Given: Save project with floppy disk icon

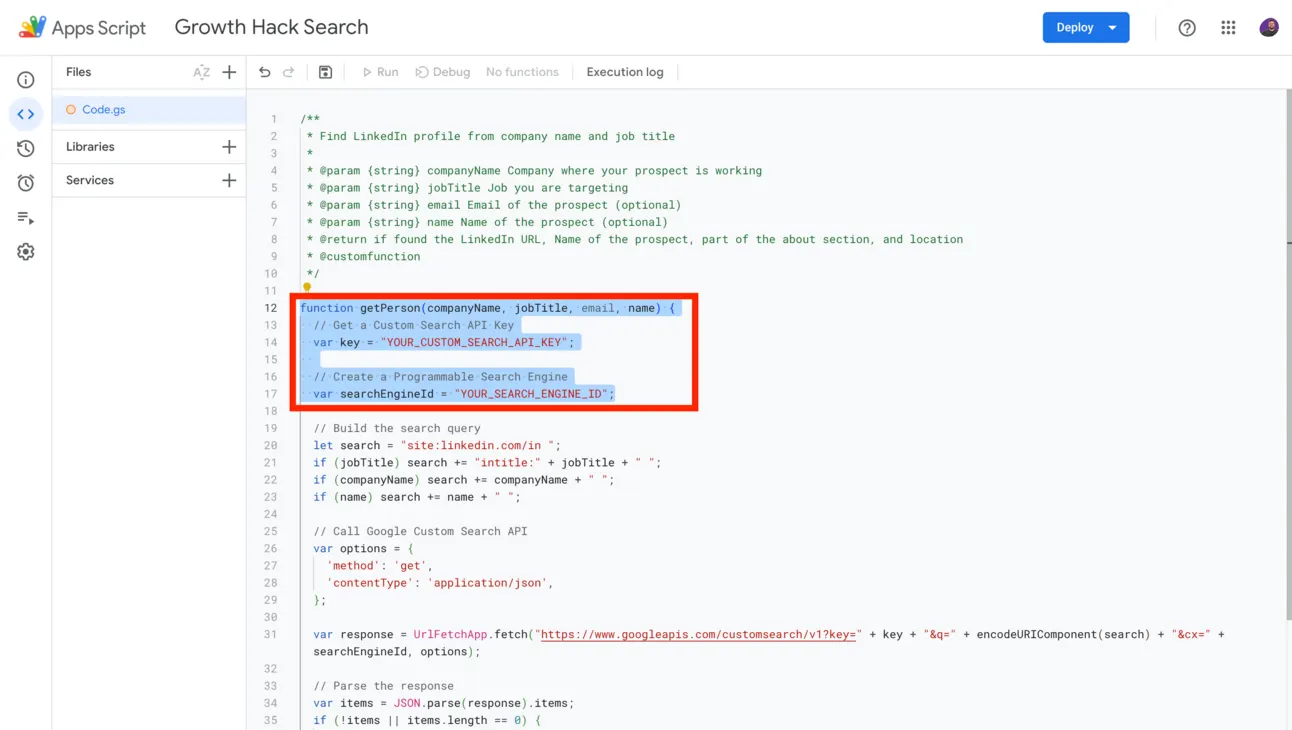Looking at the screenshot, I should pyautogui.click(x=325, y=72).
